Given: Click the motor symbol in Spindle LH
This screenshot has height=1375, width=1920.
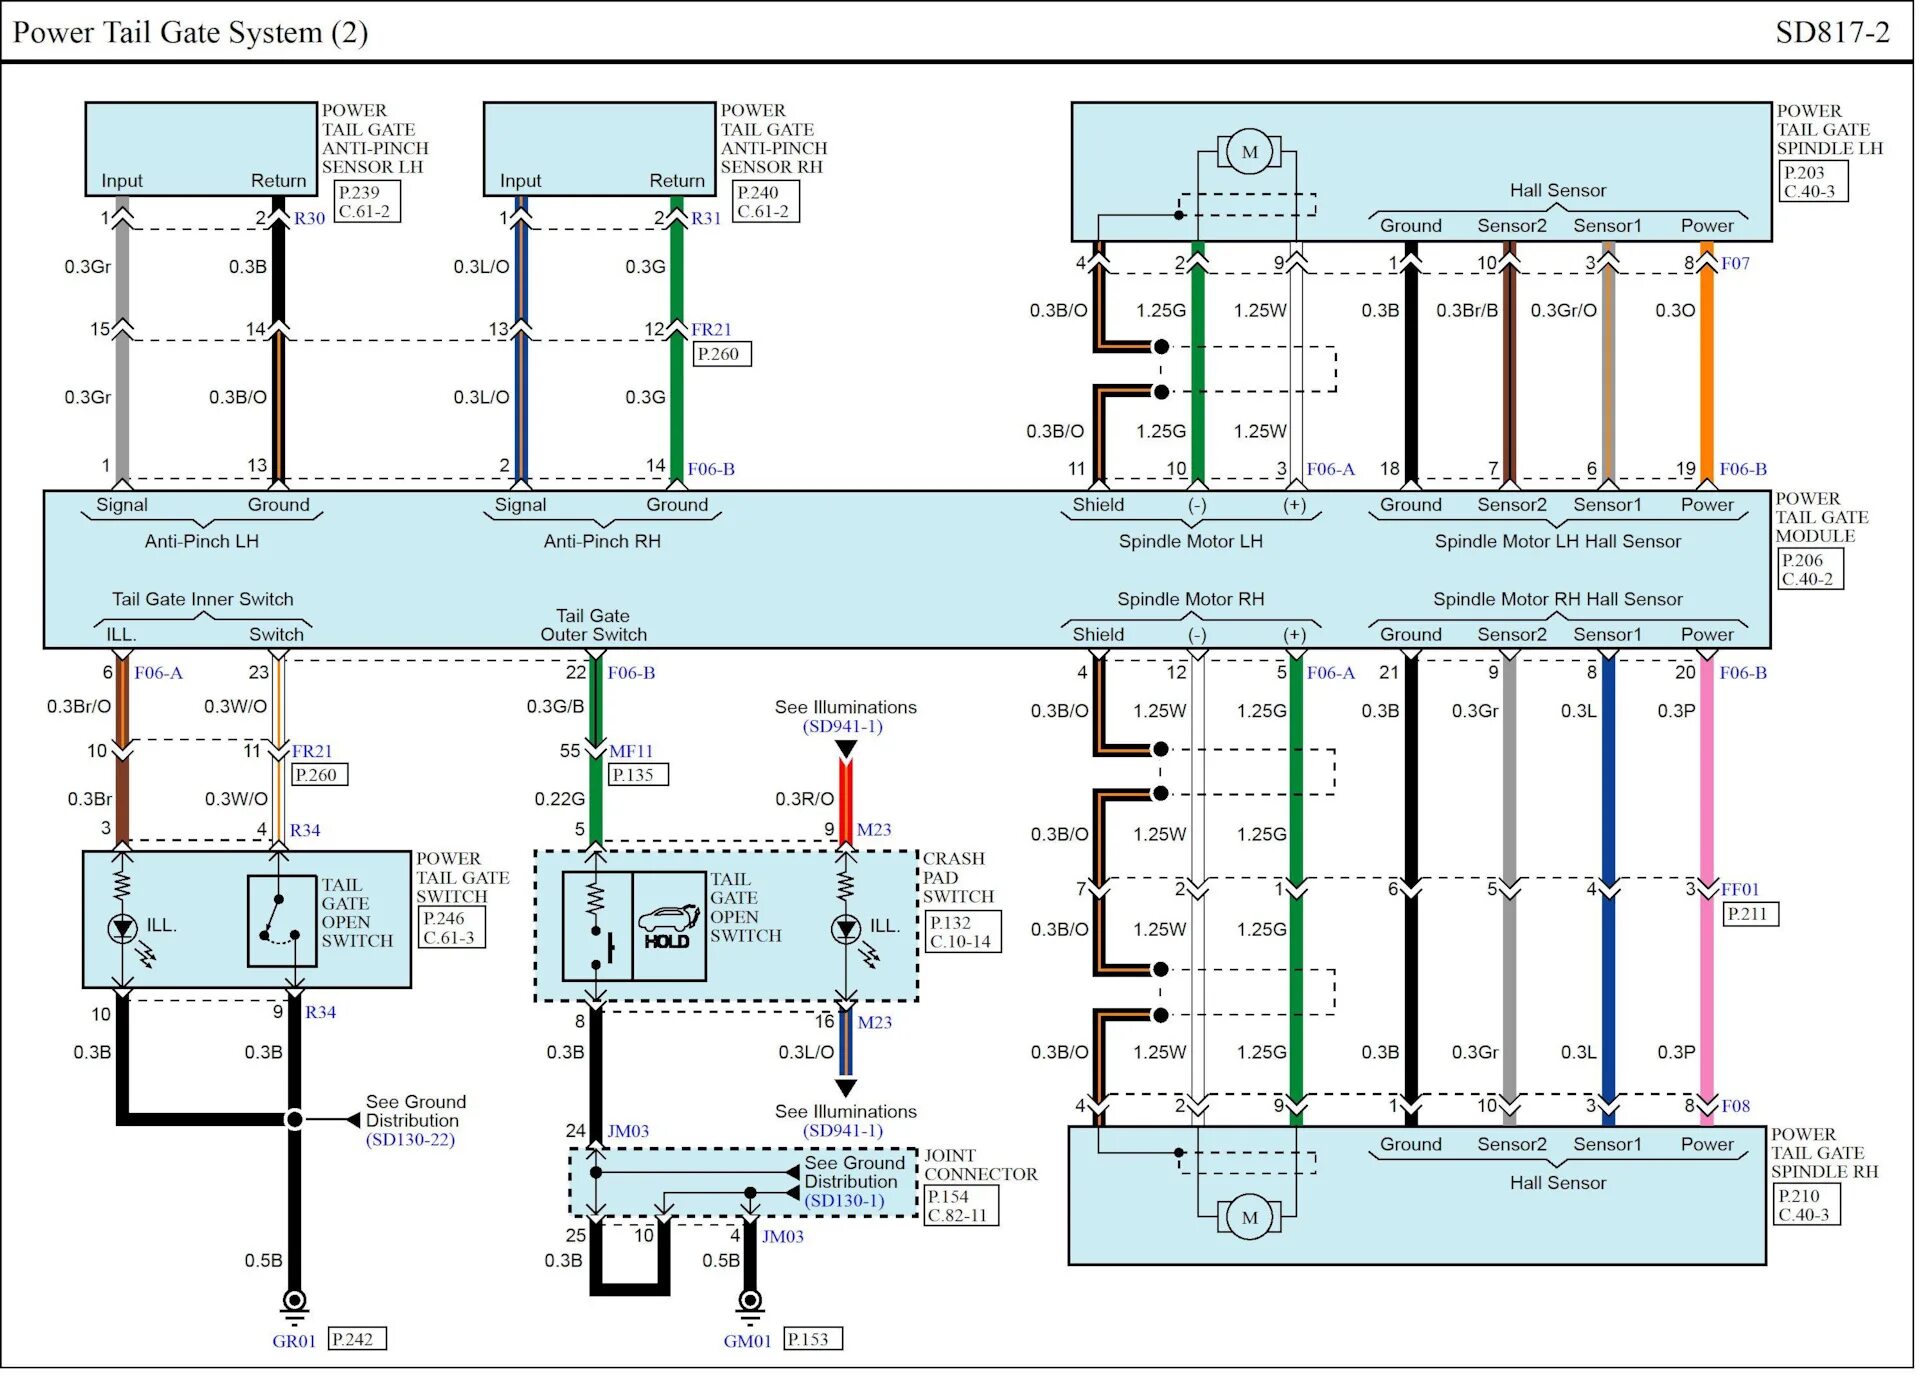Looking at the screenshot, I should [x=1249, y=152].
